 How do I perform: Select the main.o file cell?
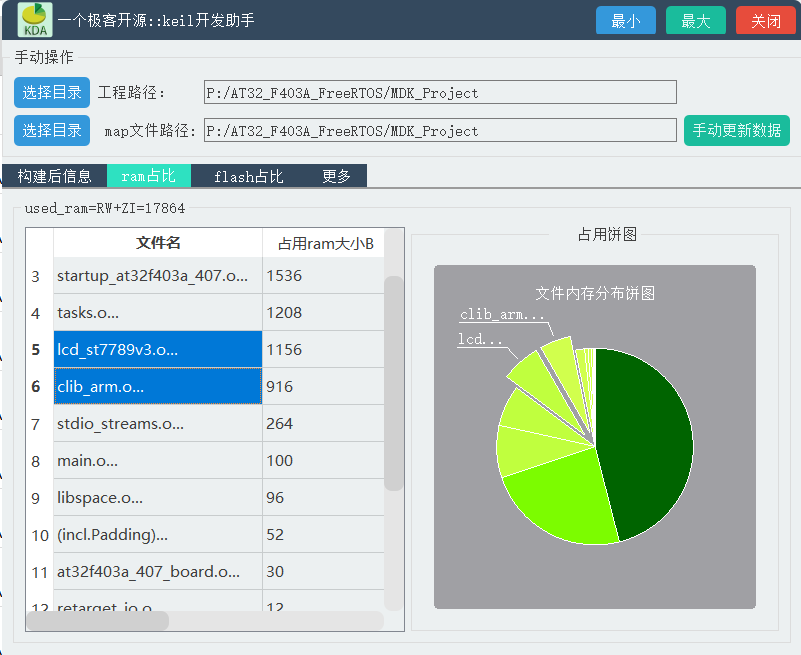158,460
